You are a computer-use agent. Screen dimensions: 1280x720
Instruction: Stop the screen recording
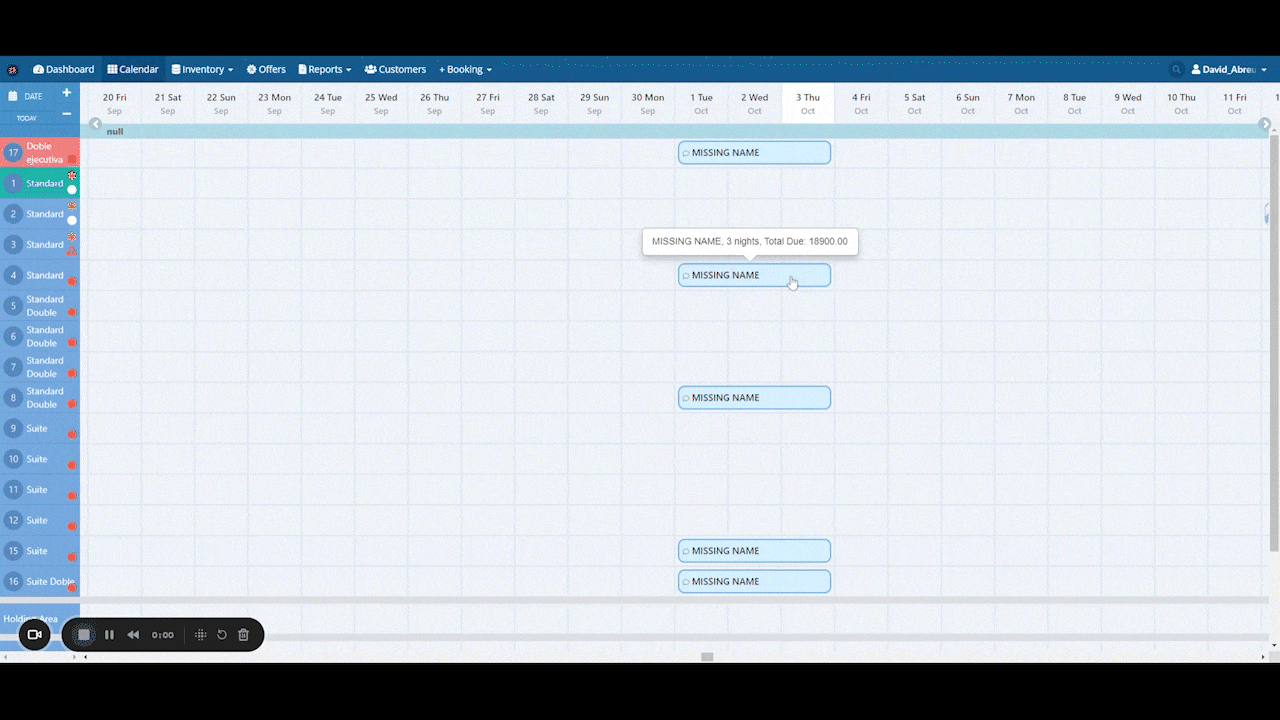[x=85, y=635]
